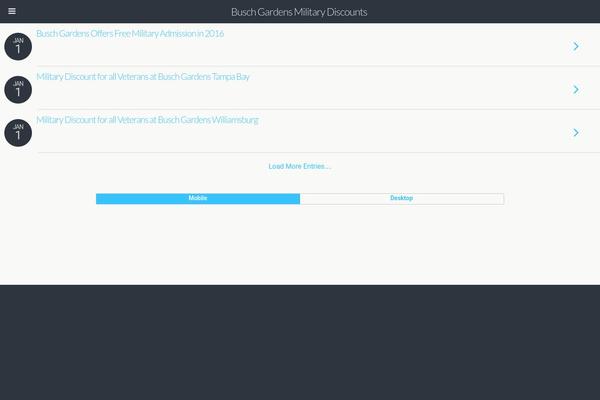This screenshot has width=600, height=400.
Task: Click chevron arrow for Free Military Admission entry
Action: coord(576,46)
